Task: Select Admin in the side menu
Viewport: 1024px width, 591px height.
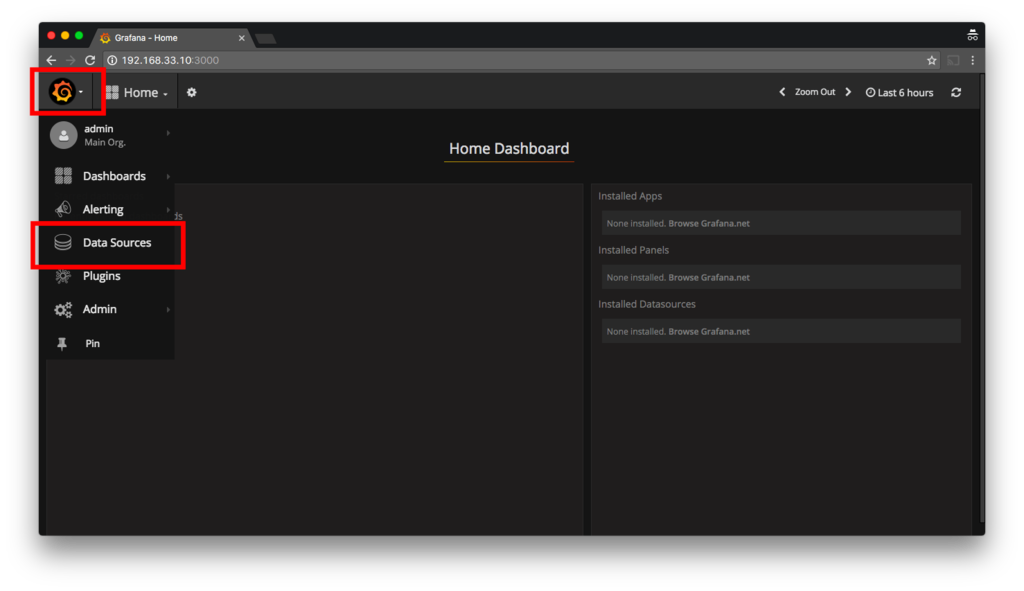Action: click(x=100, y=309)
